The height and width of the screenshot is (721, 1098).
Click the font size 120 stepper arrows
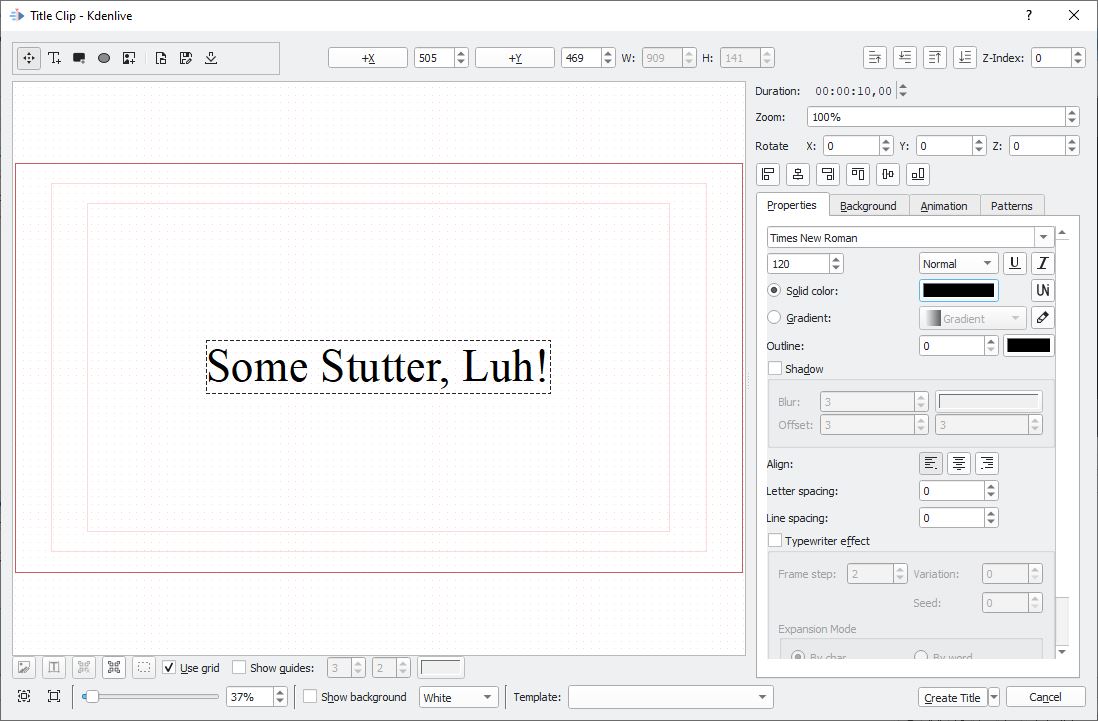pos(835,264)
